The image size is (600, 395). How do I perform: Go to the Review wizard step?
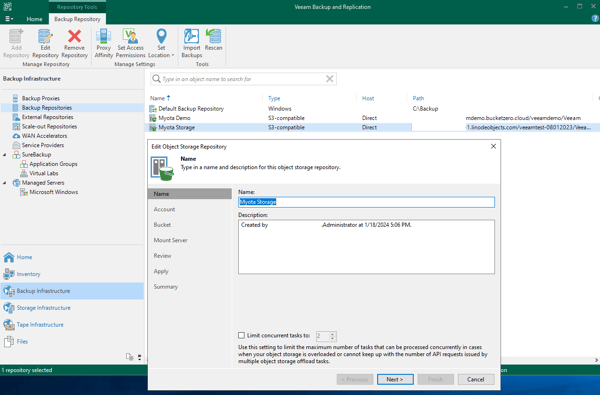162,256
